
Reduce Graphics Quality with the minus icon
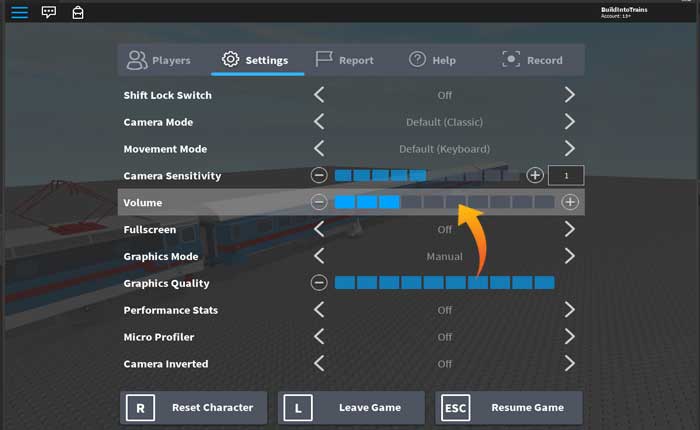pyautogui.click(x=319, y=283)
